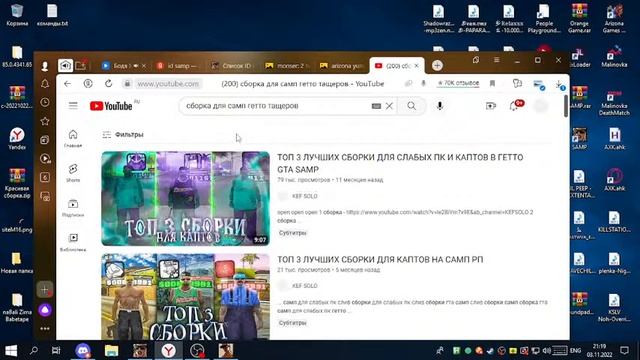
Task: Open Shorts in the sidebar
Action: coord(73,173)
